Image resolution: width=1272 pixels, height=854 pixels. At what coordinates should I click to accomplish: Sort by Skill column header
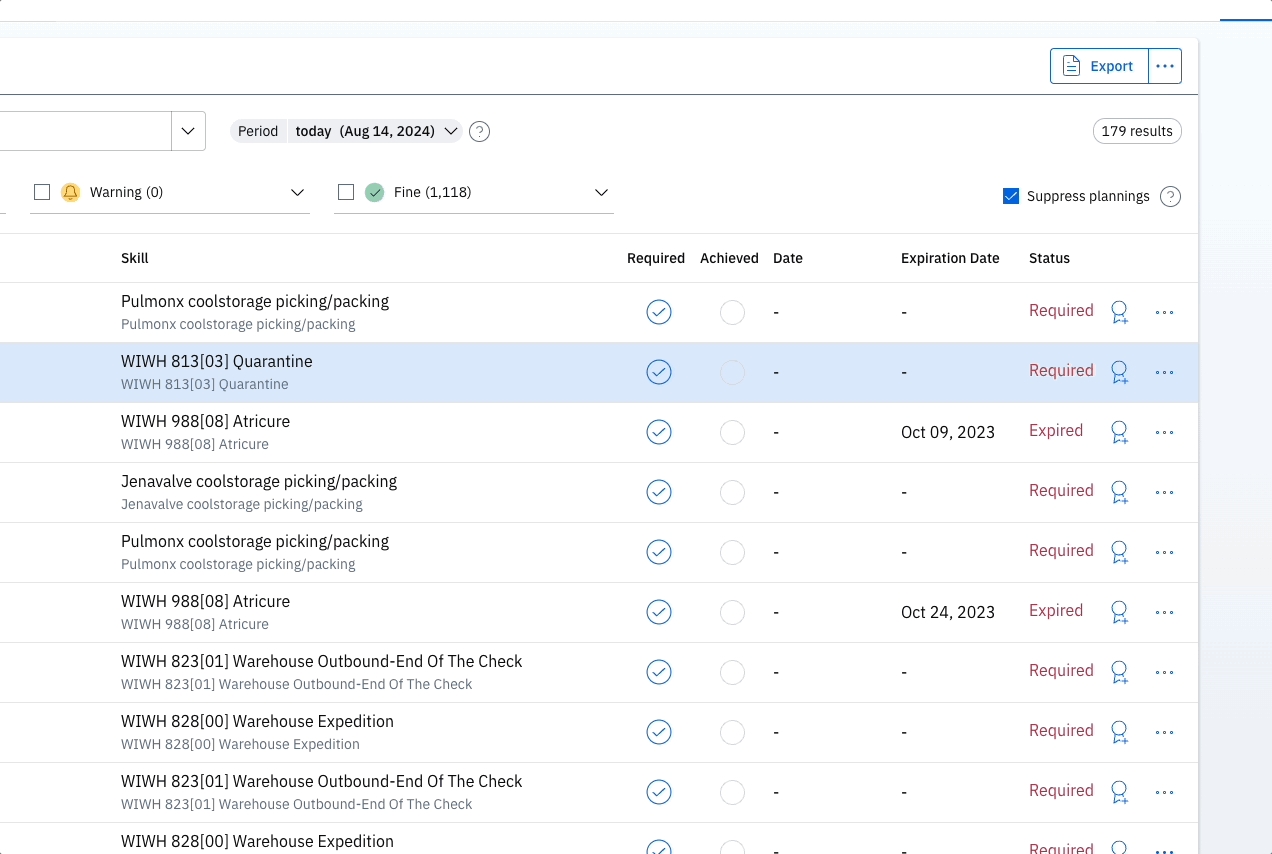(x=134, y=258)
